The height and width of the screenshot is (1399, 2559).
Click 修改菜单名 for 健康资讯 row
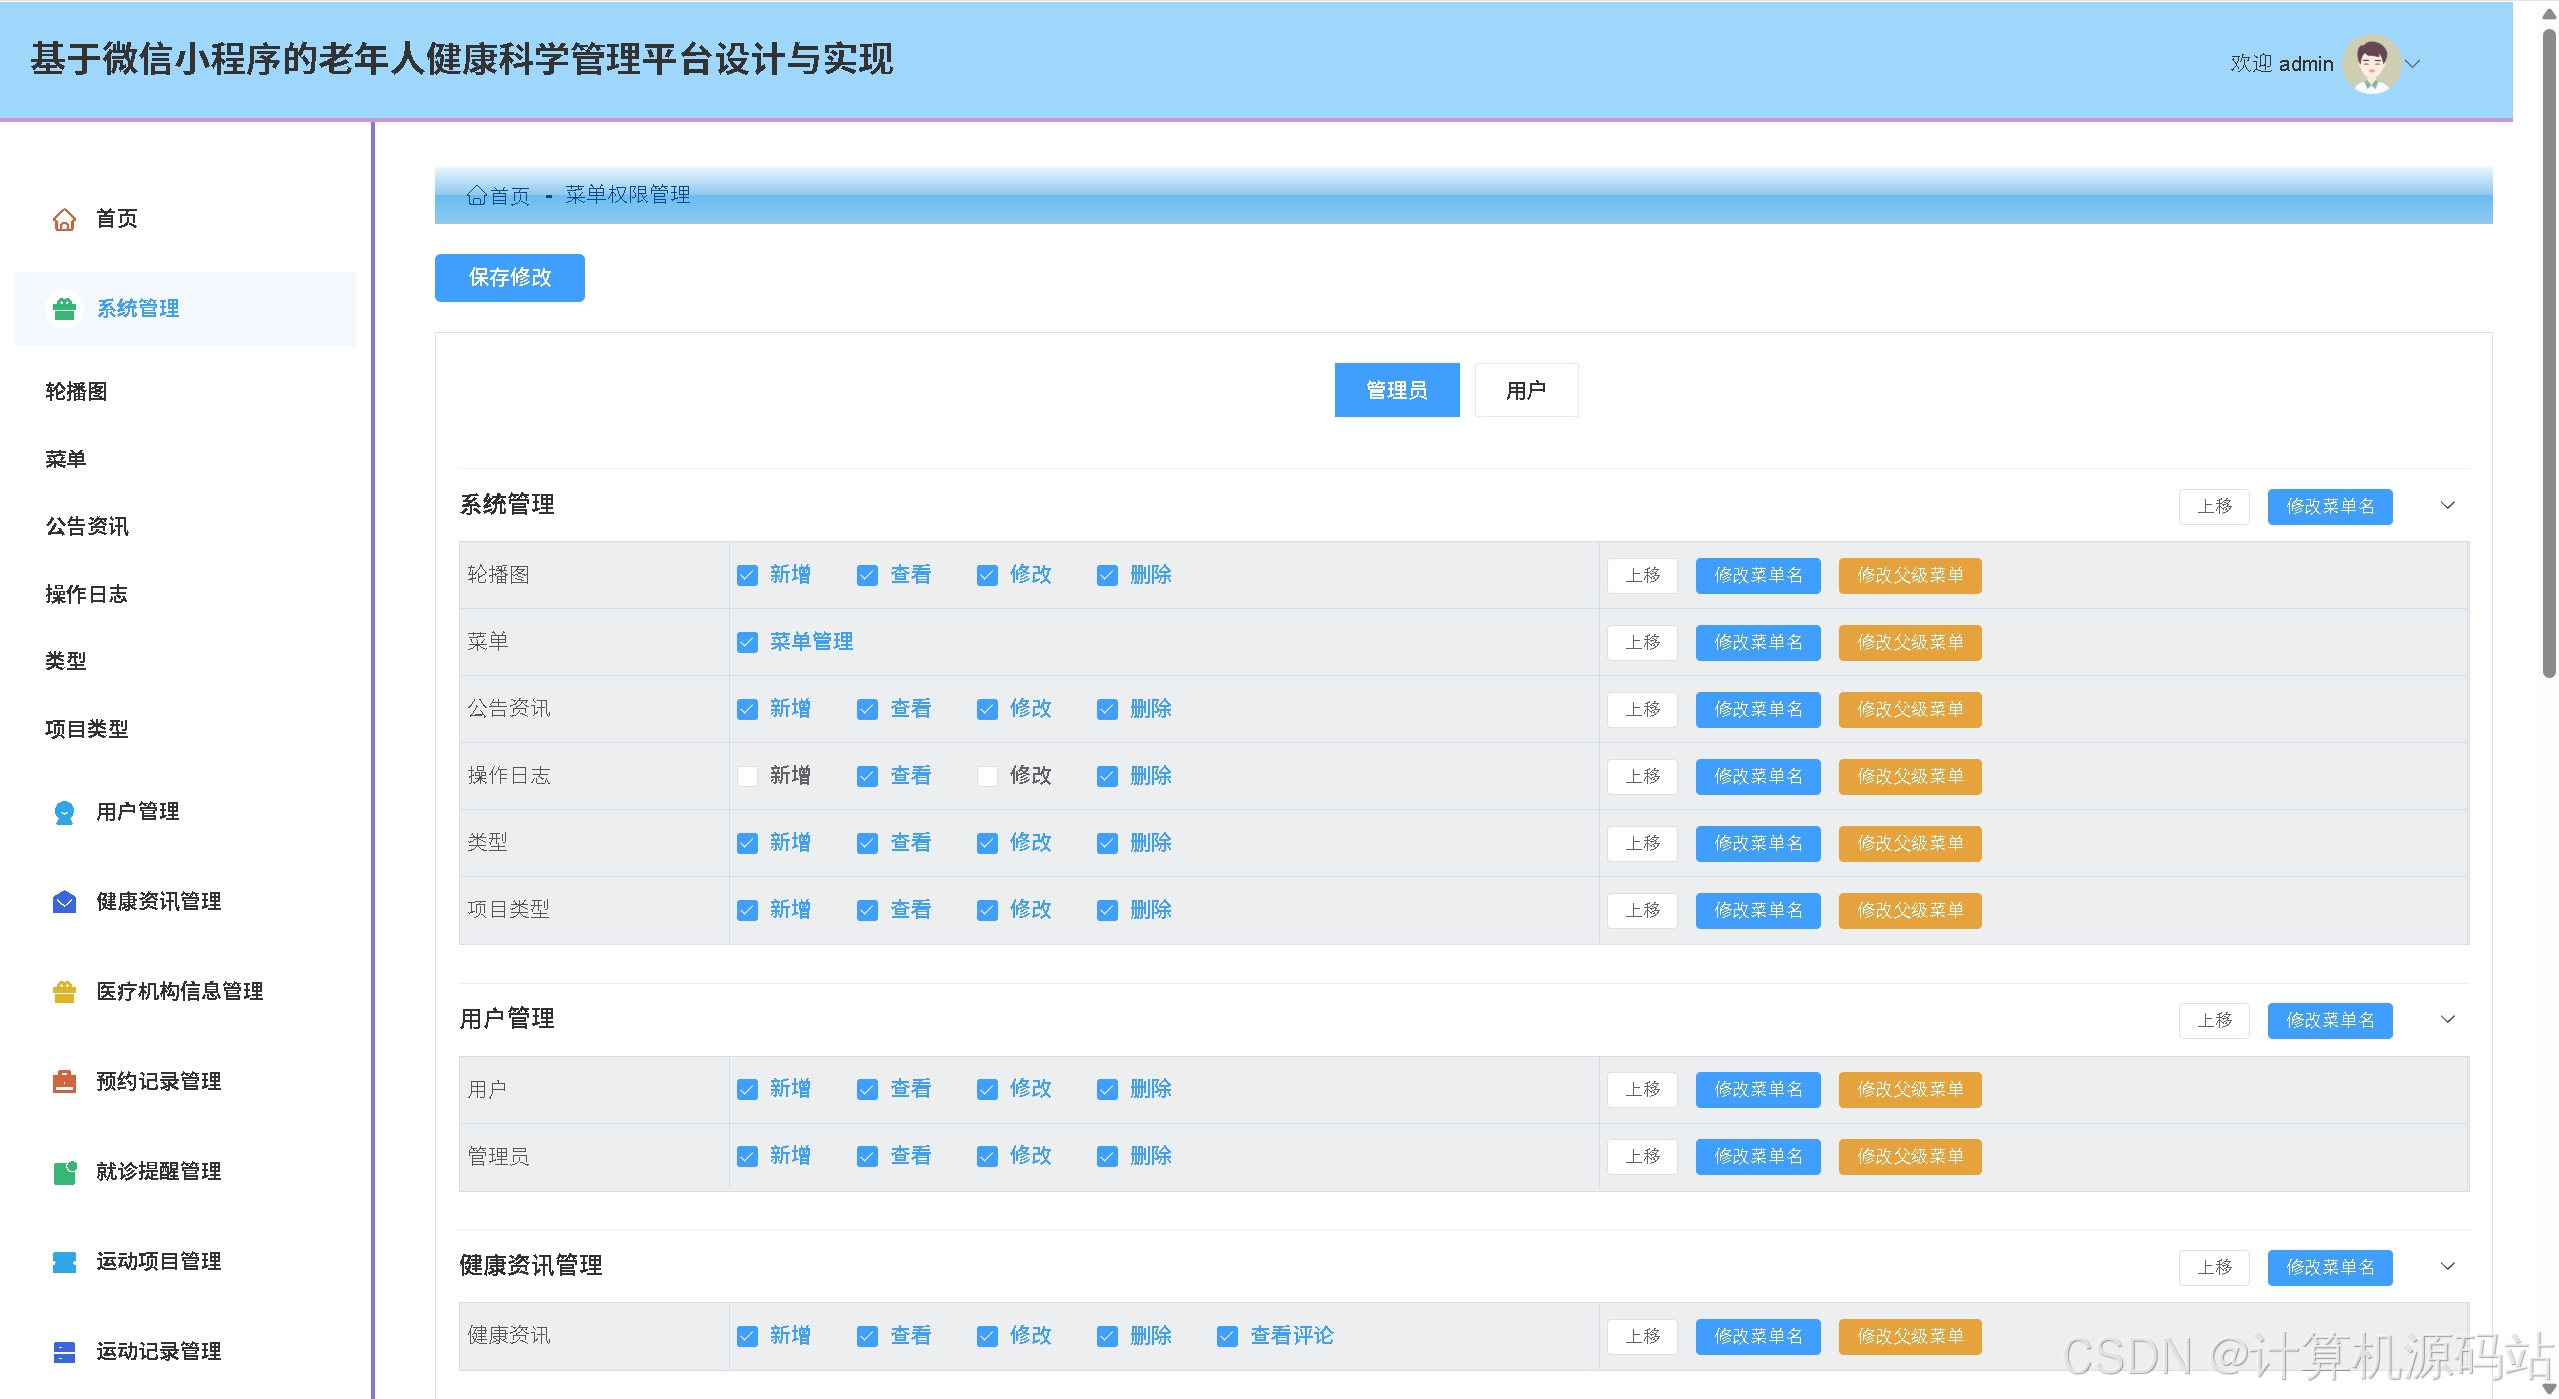(1758, 1337)
